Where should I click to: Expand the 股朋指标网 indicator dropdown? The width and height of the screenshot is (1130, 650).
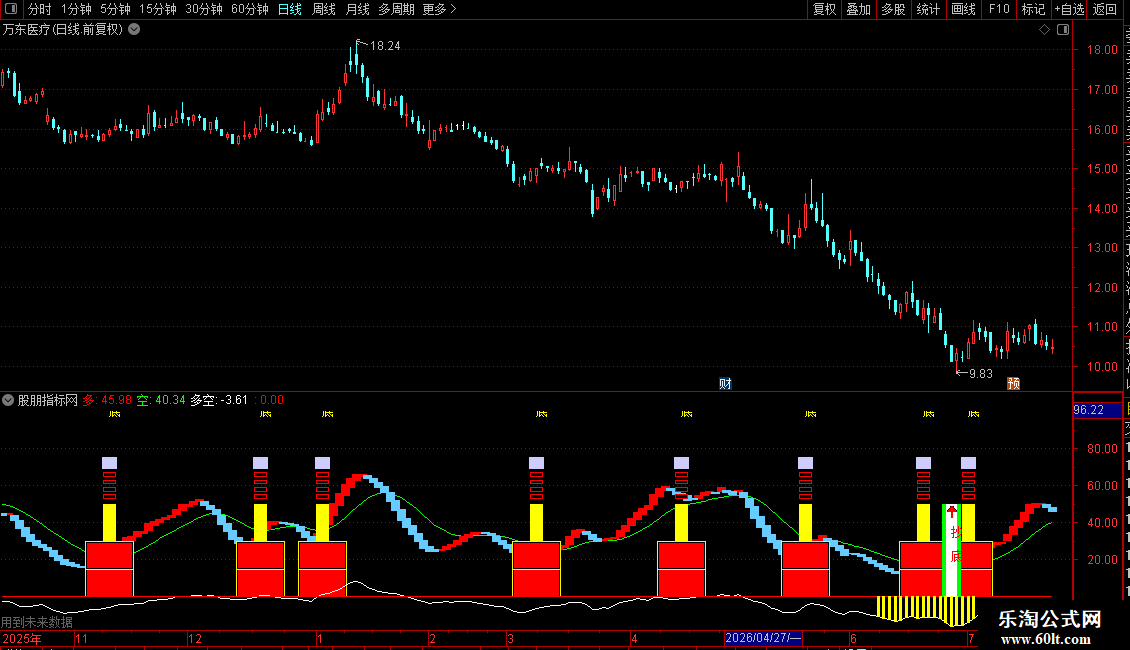(x=8, y=400)
